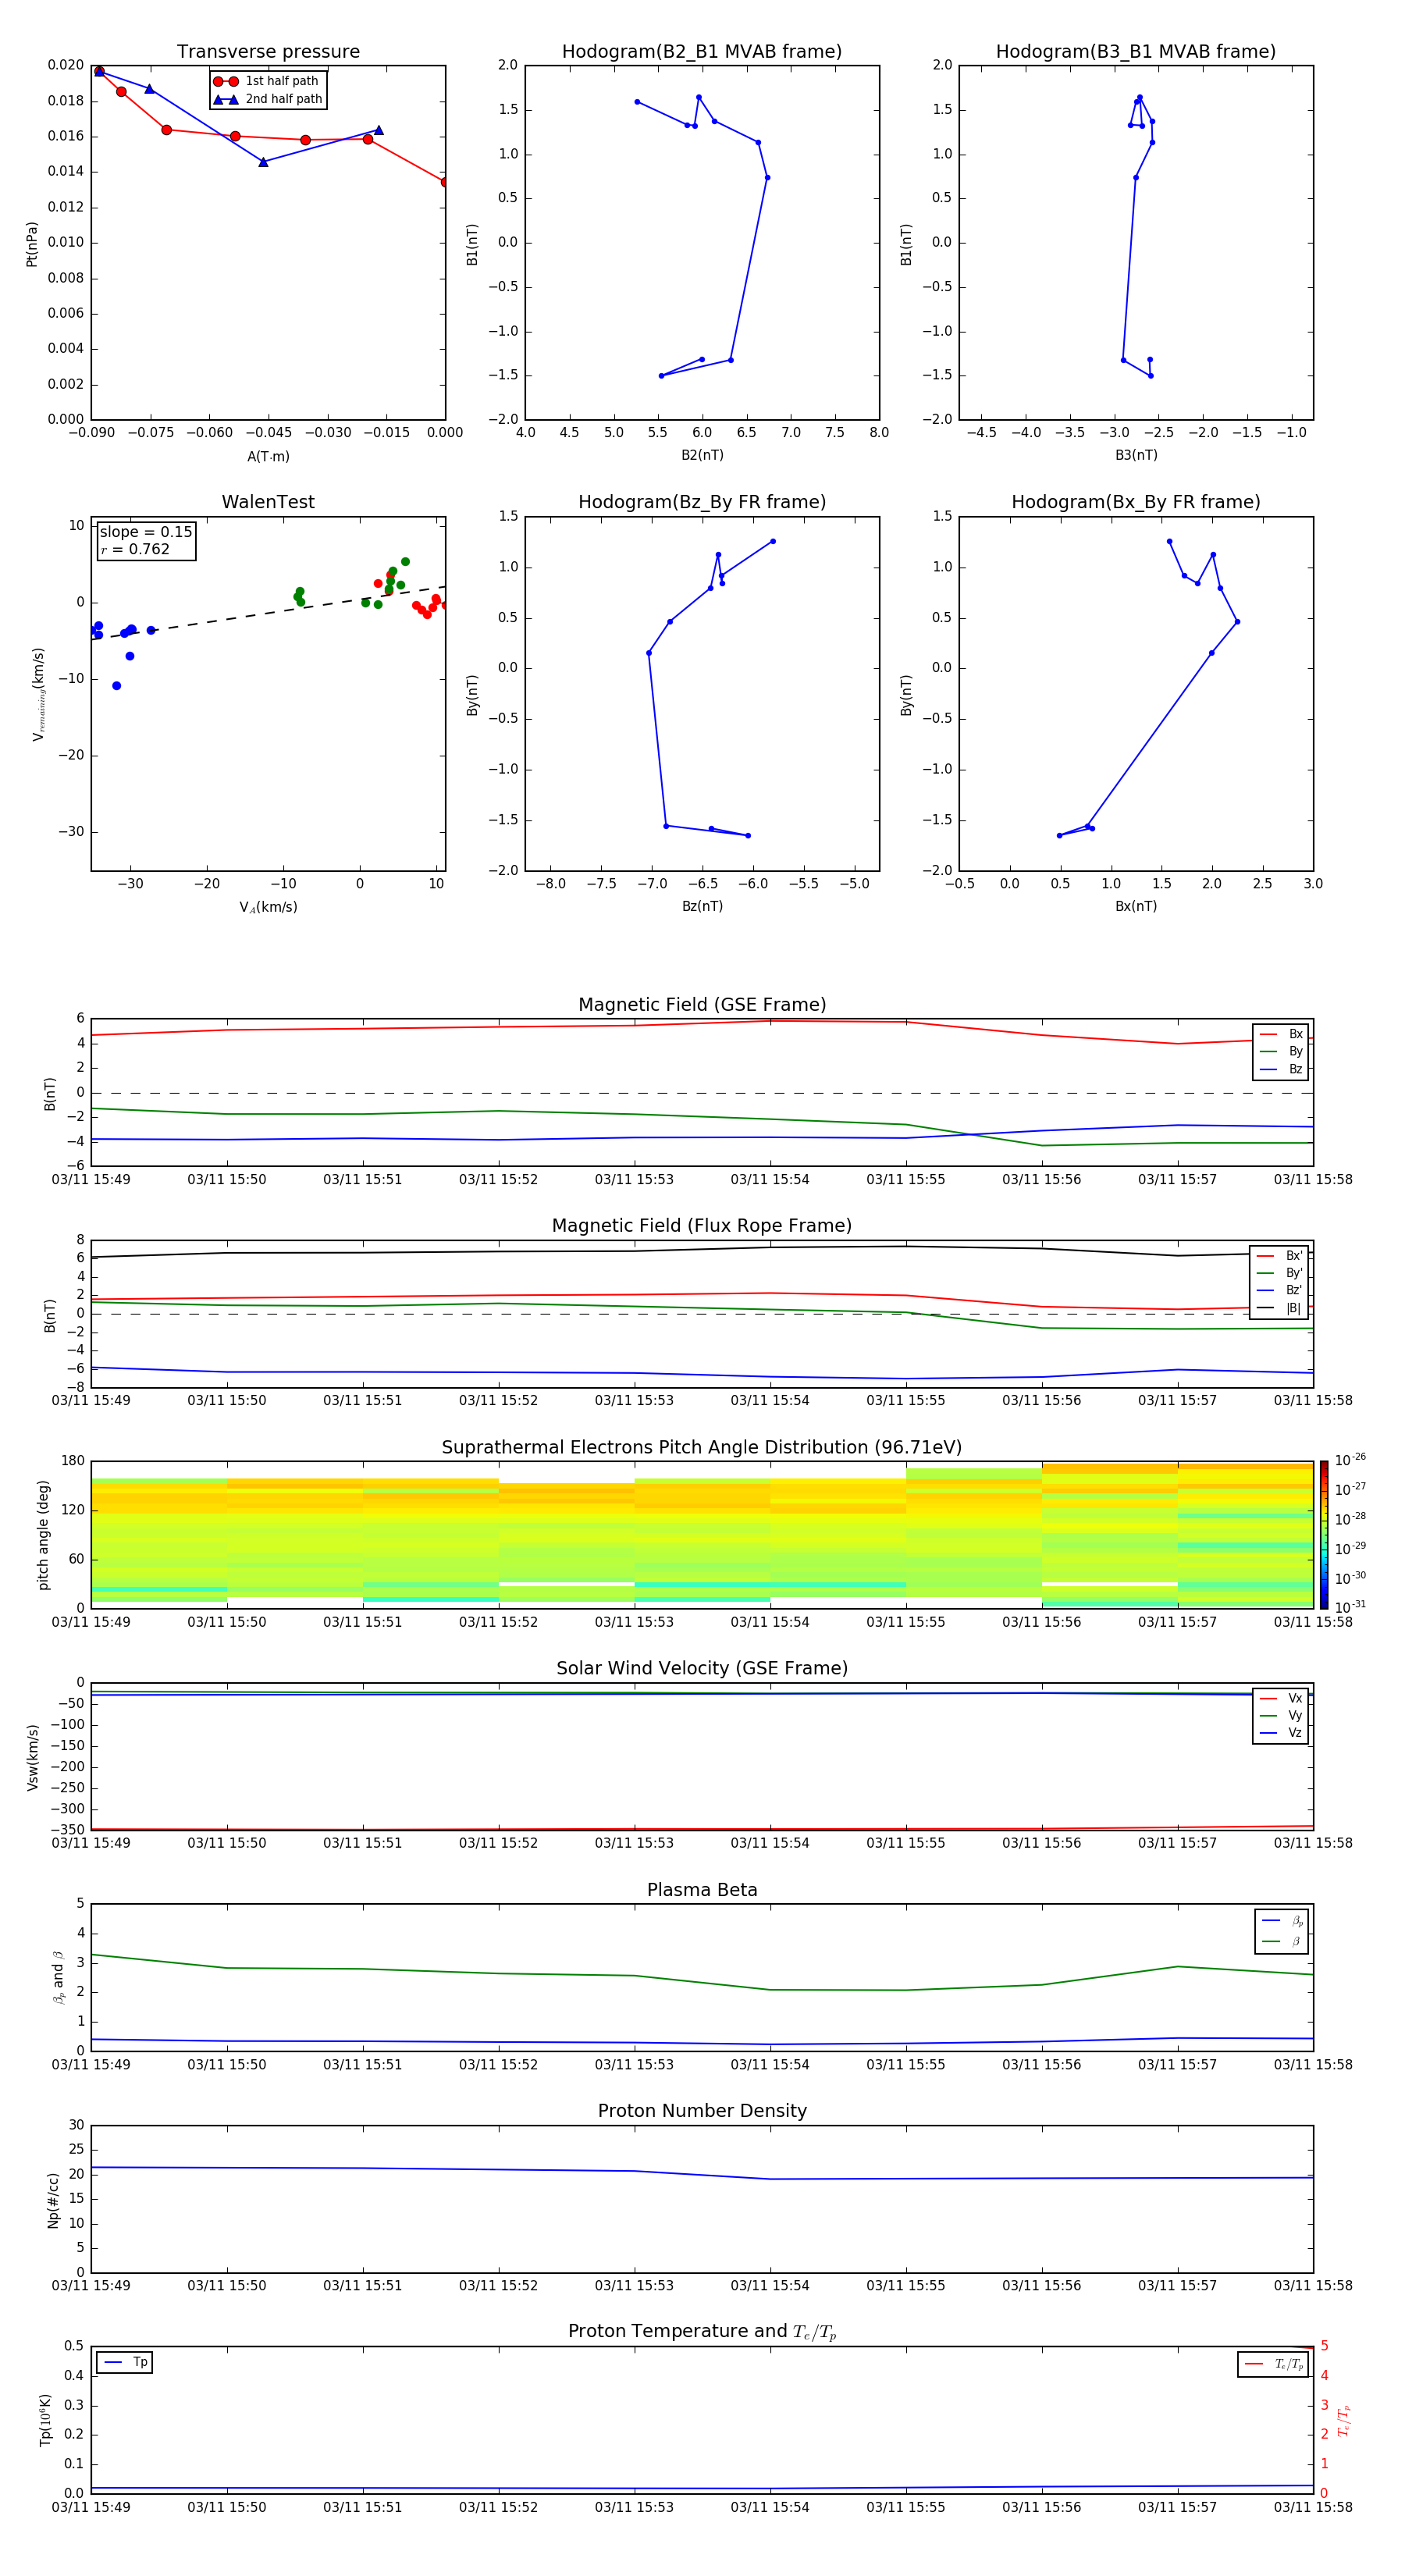
Task: Click the 'B3(nT)' x-axis label
Action: [1136, 455]
